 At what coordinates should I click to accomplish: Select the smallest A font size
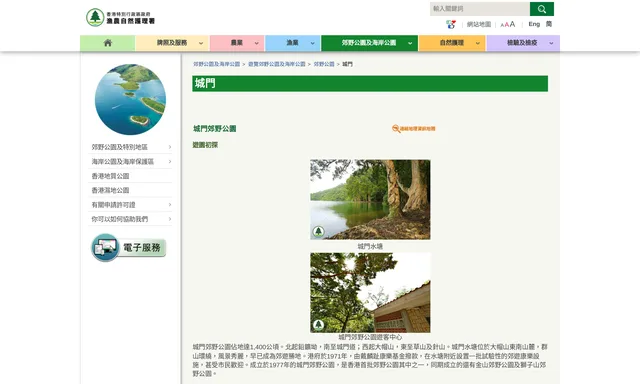(502, 25)
